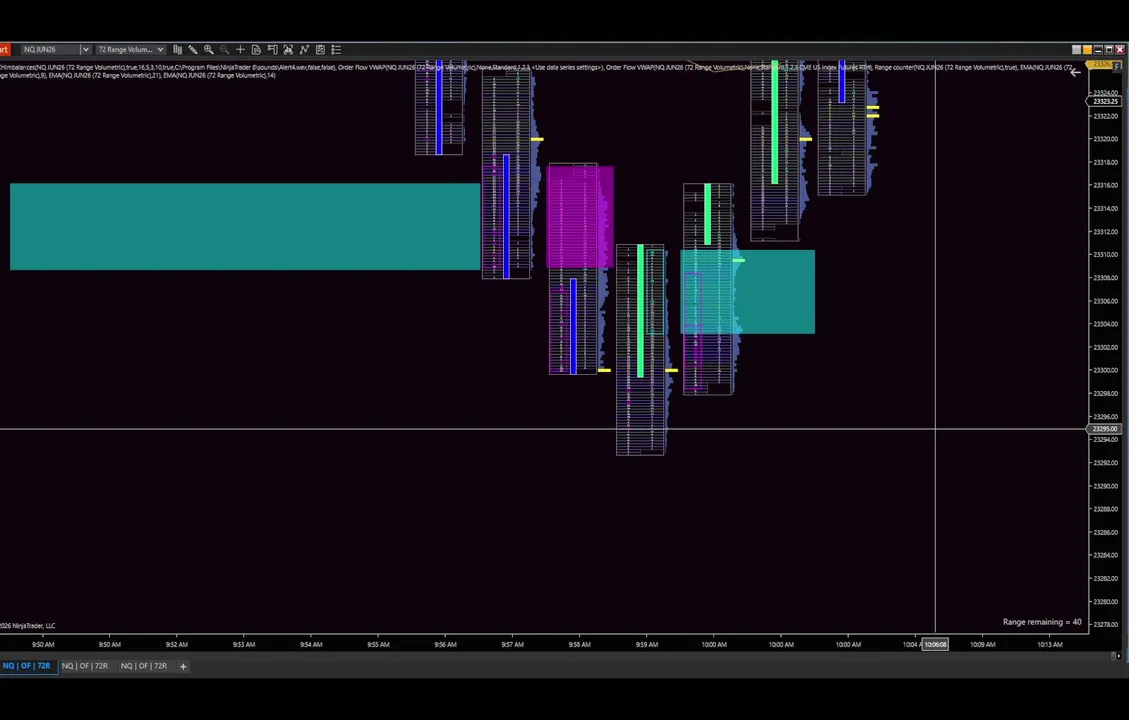Select the crosshair cursor tool
Screen dimensions: 1129x720
coord(240,50)
